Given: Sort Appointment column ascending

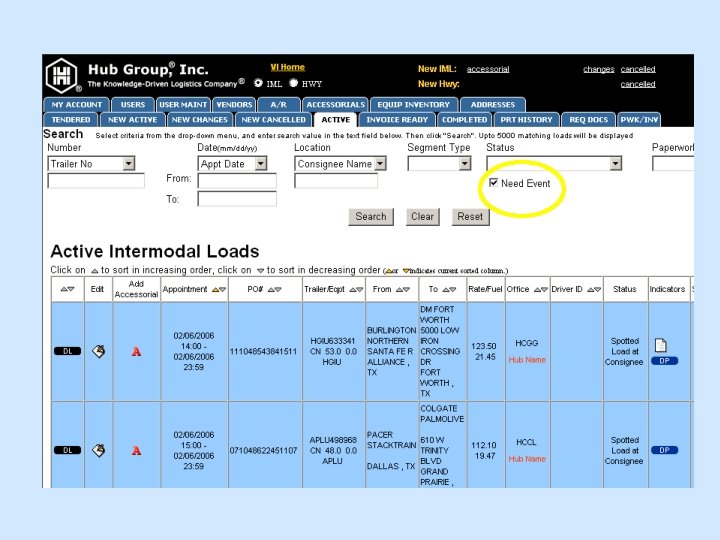Looking at the screenshot, I should click(x=215, y=290).
